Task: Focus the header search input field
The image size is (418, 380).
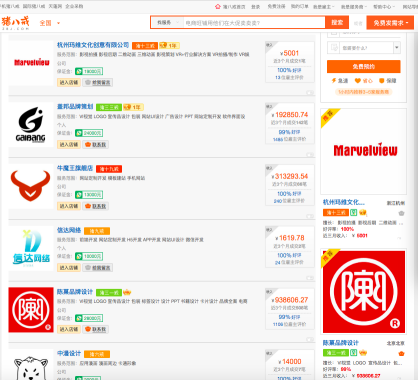Action: pyautogui.click(x=254, y=23)
